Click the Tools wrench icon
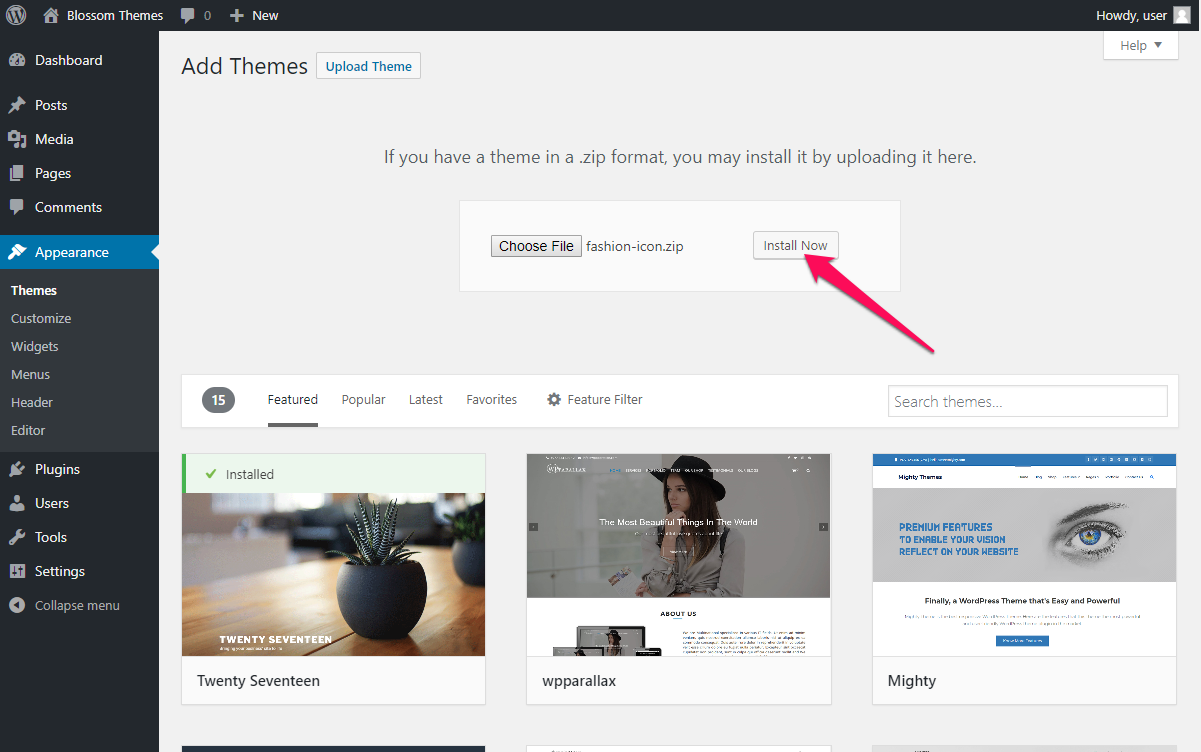1201x752 pixels. (x=17, y=537)
